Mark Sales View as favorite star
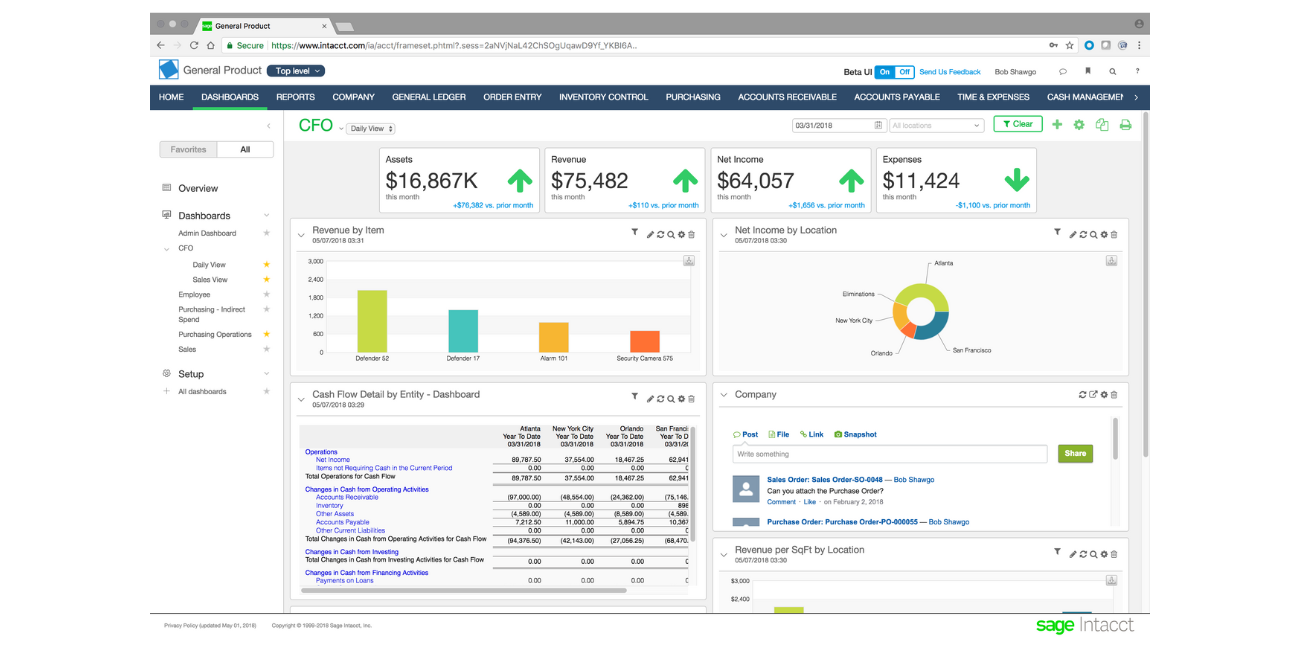Image resolution: width=1300 pixels, height=650 pixels. coord(266,279)
